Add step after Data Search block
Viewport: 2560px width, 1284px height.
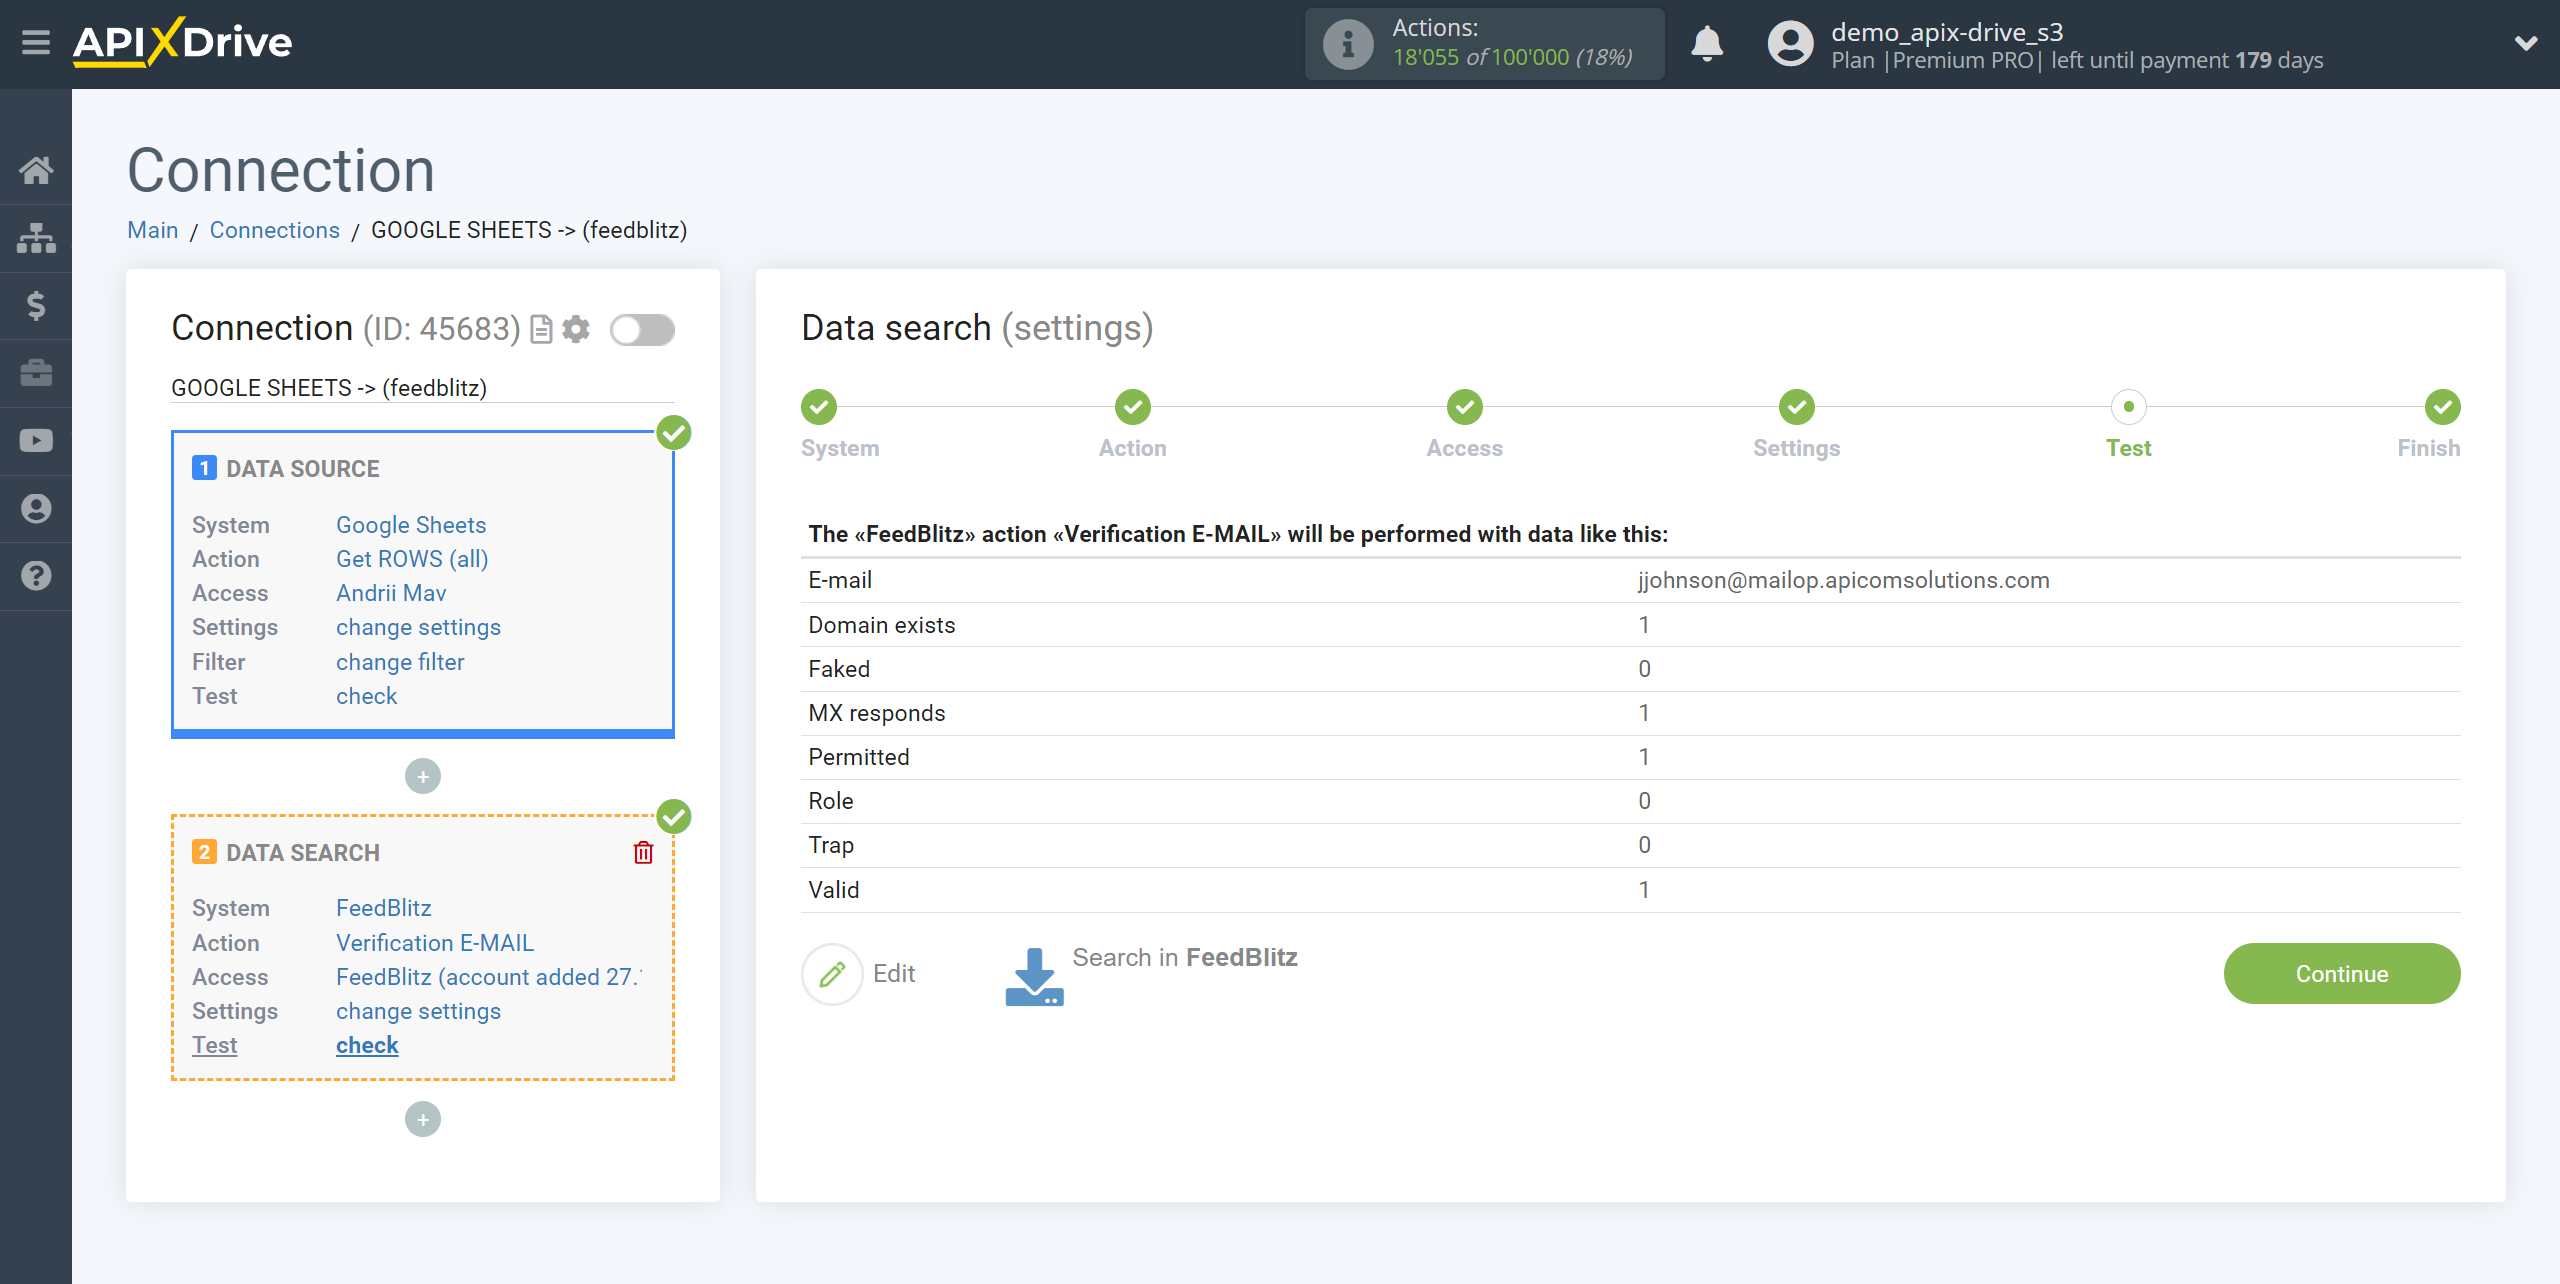coord(423,1119)
